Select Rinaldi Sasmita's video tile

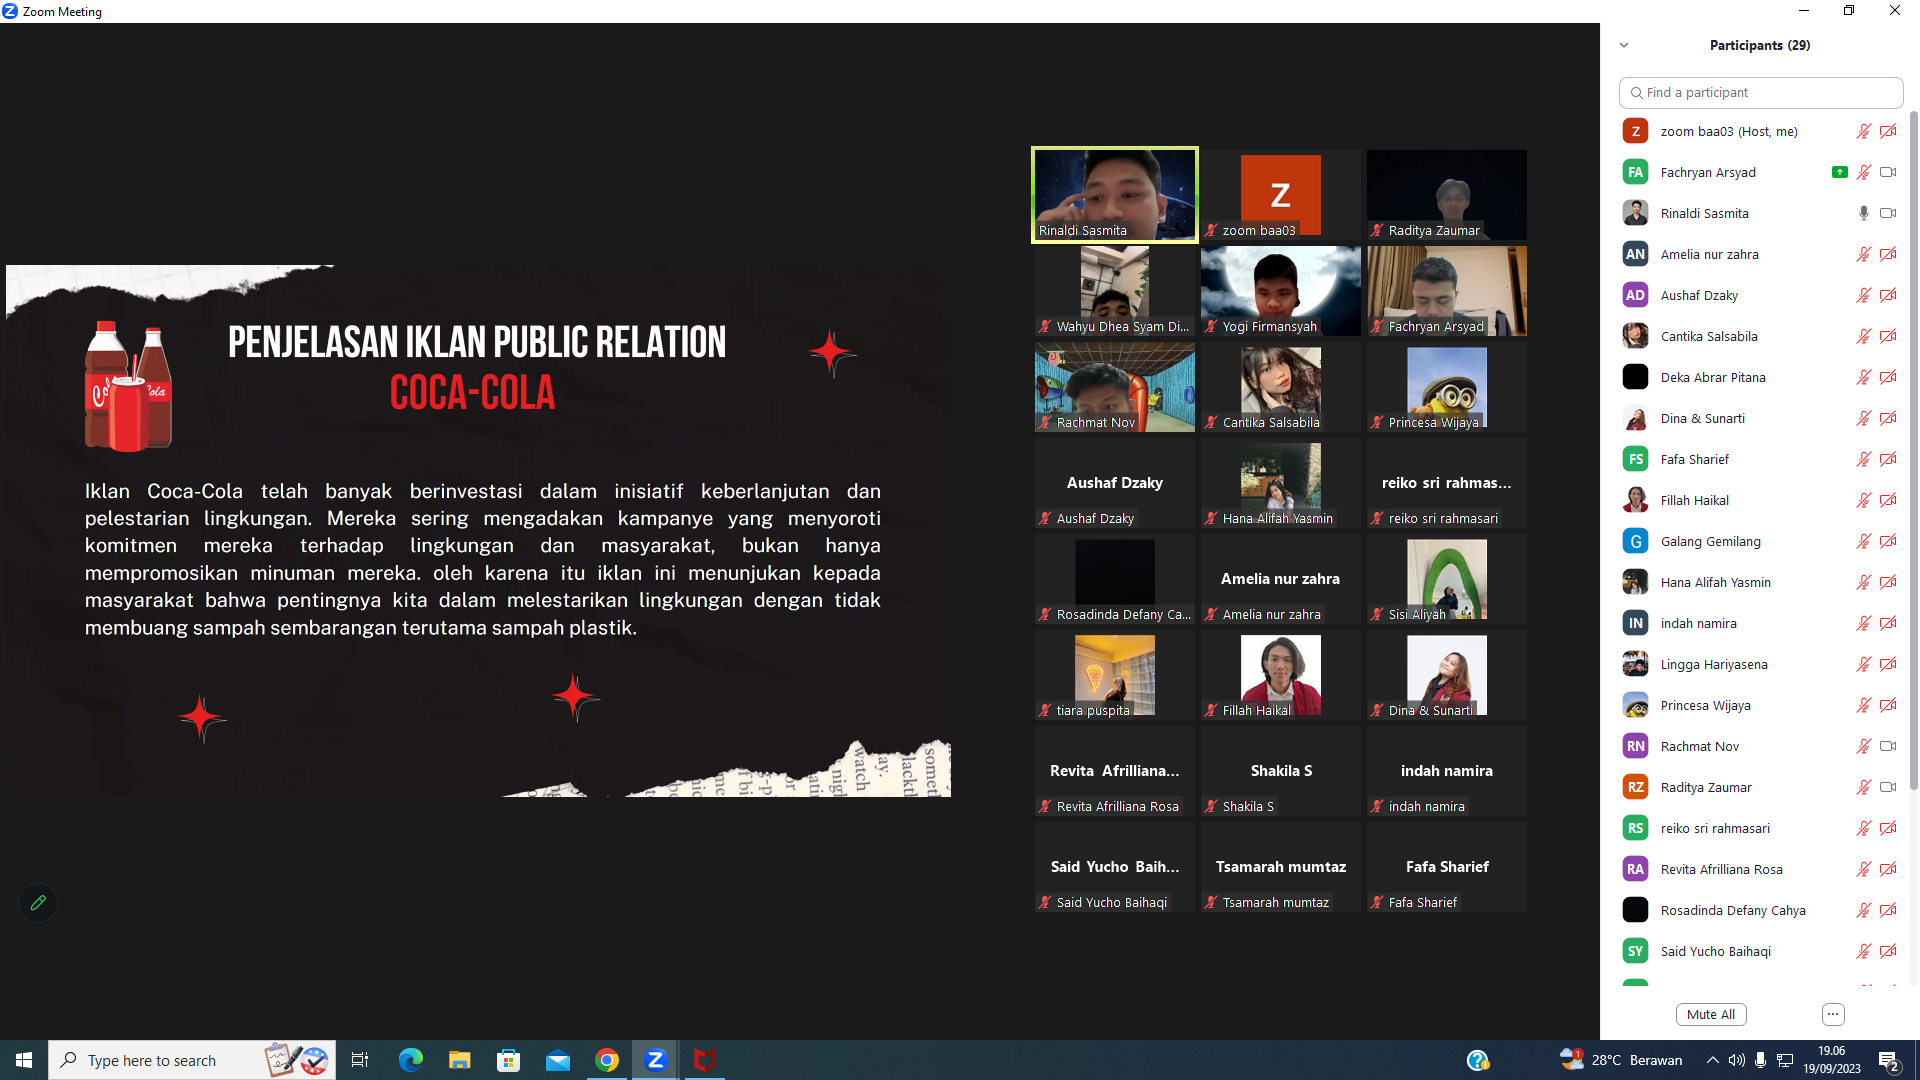pos(1115,195)
